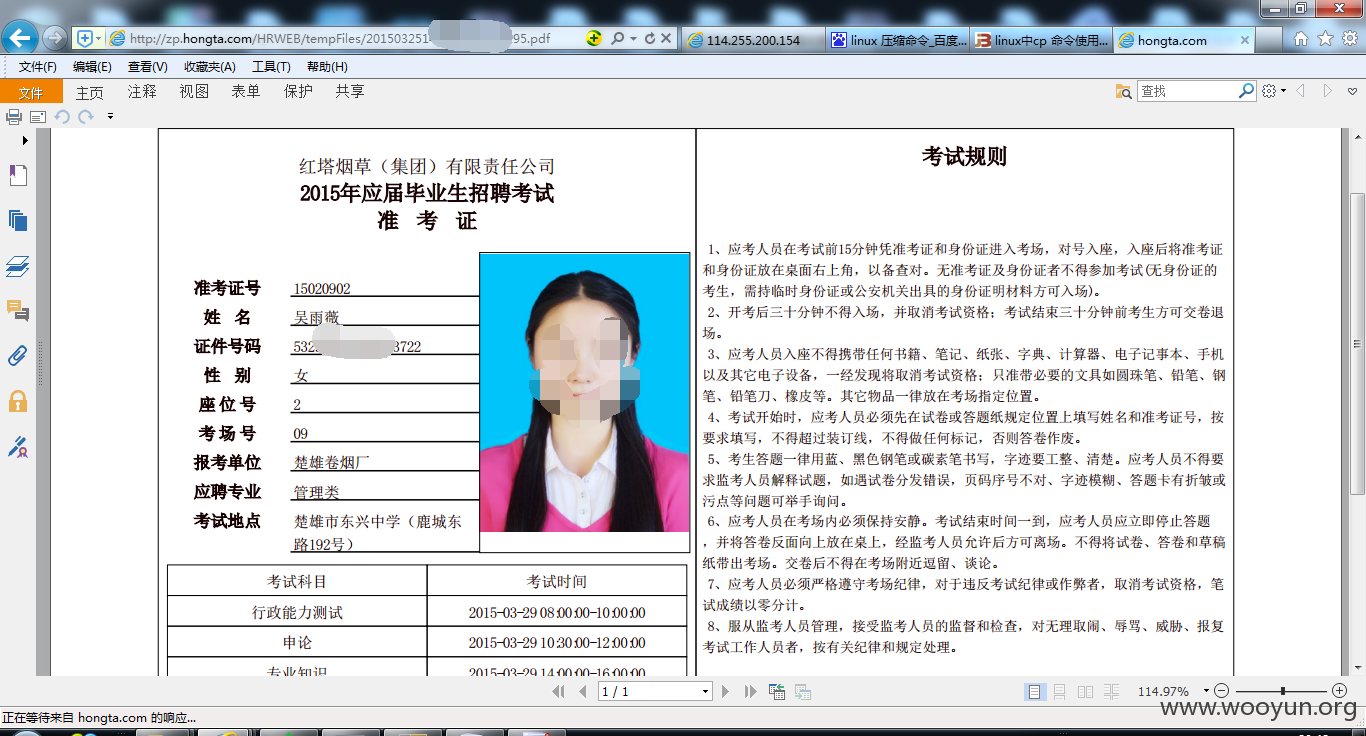Open the 文件(F) browser menu

click(38, 67)
